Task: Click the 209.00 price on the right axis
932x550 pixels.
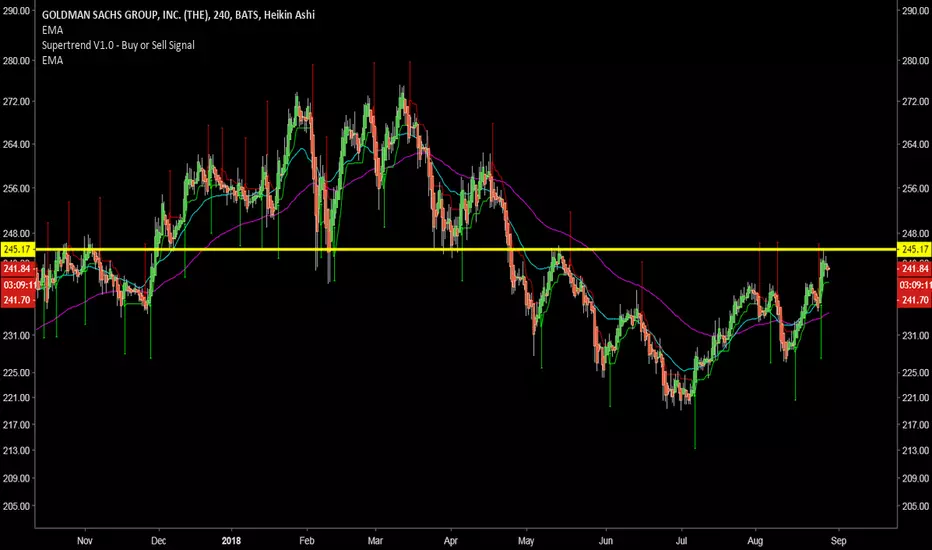Action: [915, 478]
